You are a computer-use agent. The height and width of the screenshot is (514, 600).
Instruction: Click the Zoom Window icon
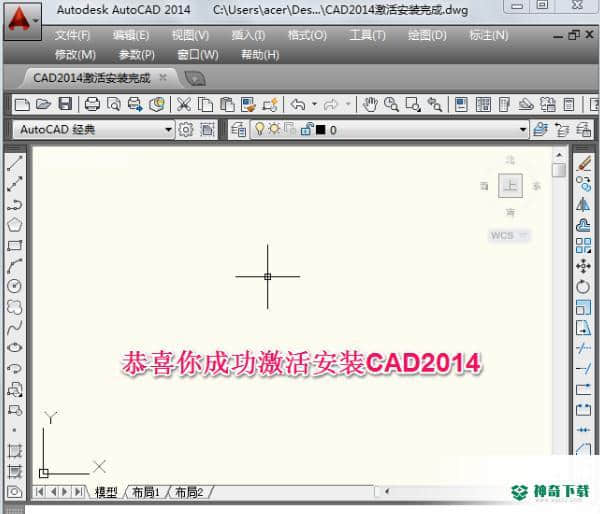413,104
